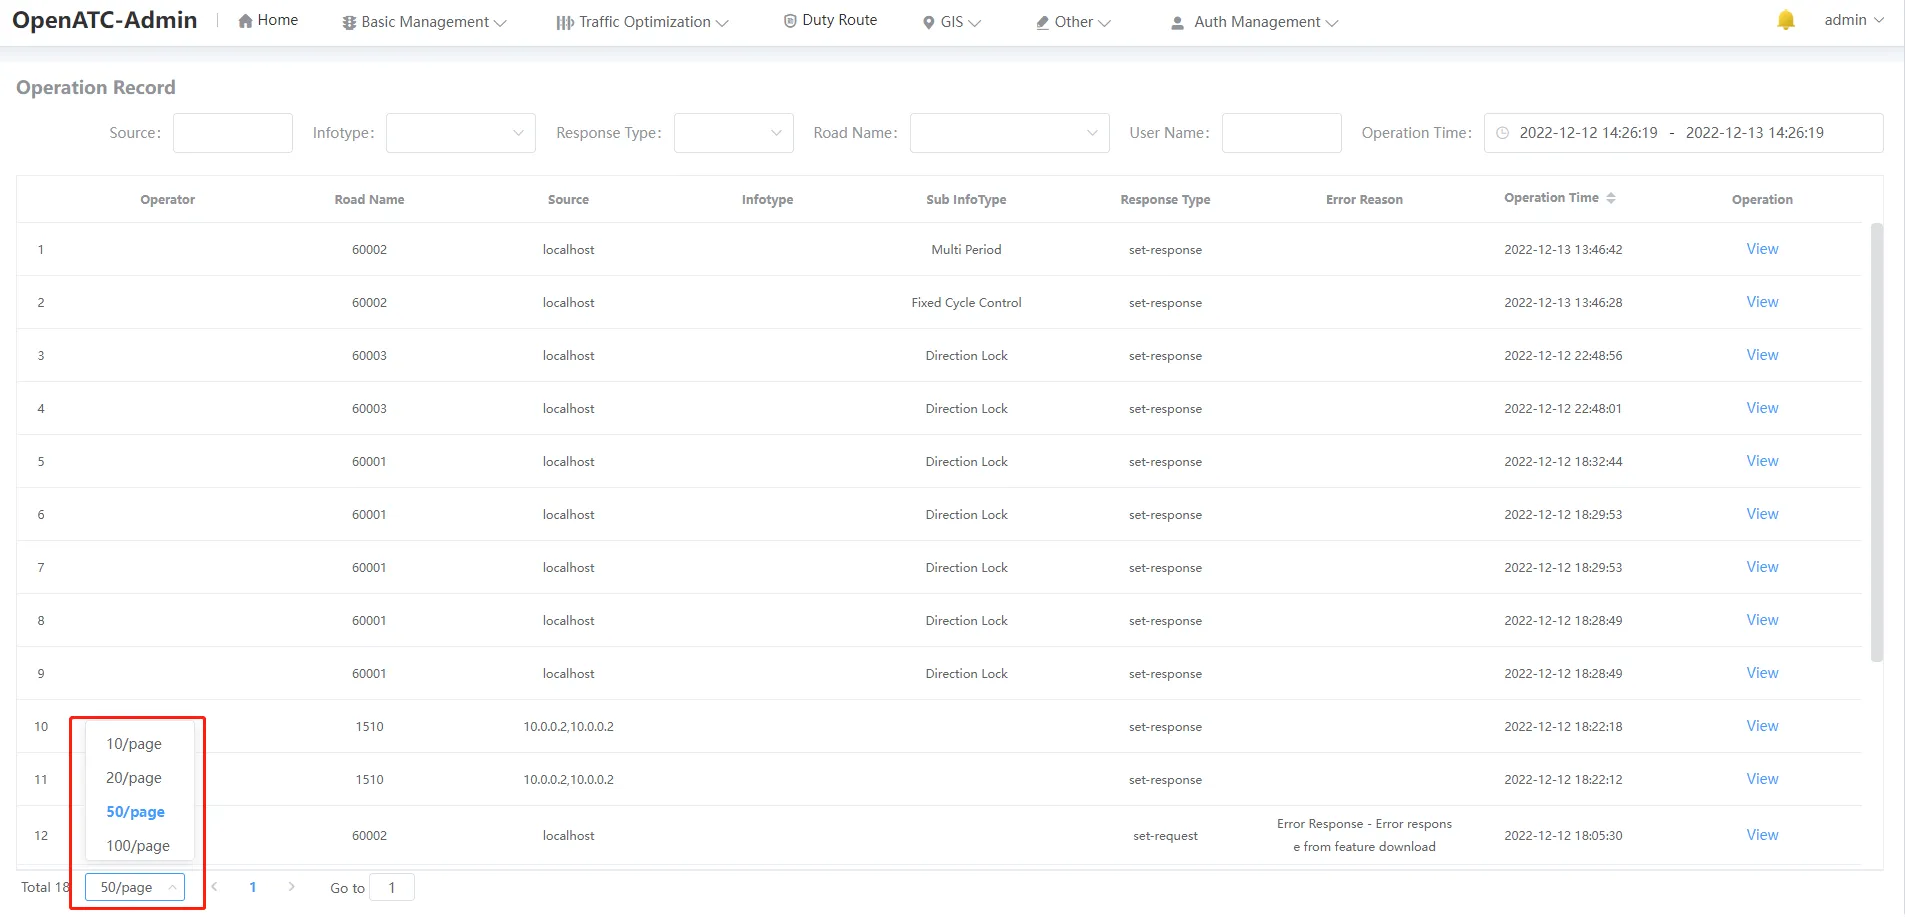
Task: Click the table vertical scrollbar
Action: 1876,442
